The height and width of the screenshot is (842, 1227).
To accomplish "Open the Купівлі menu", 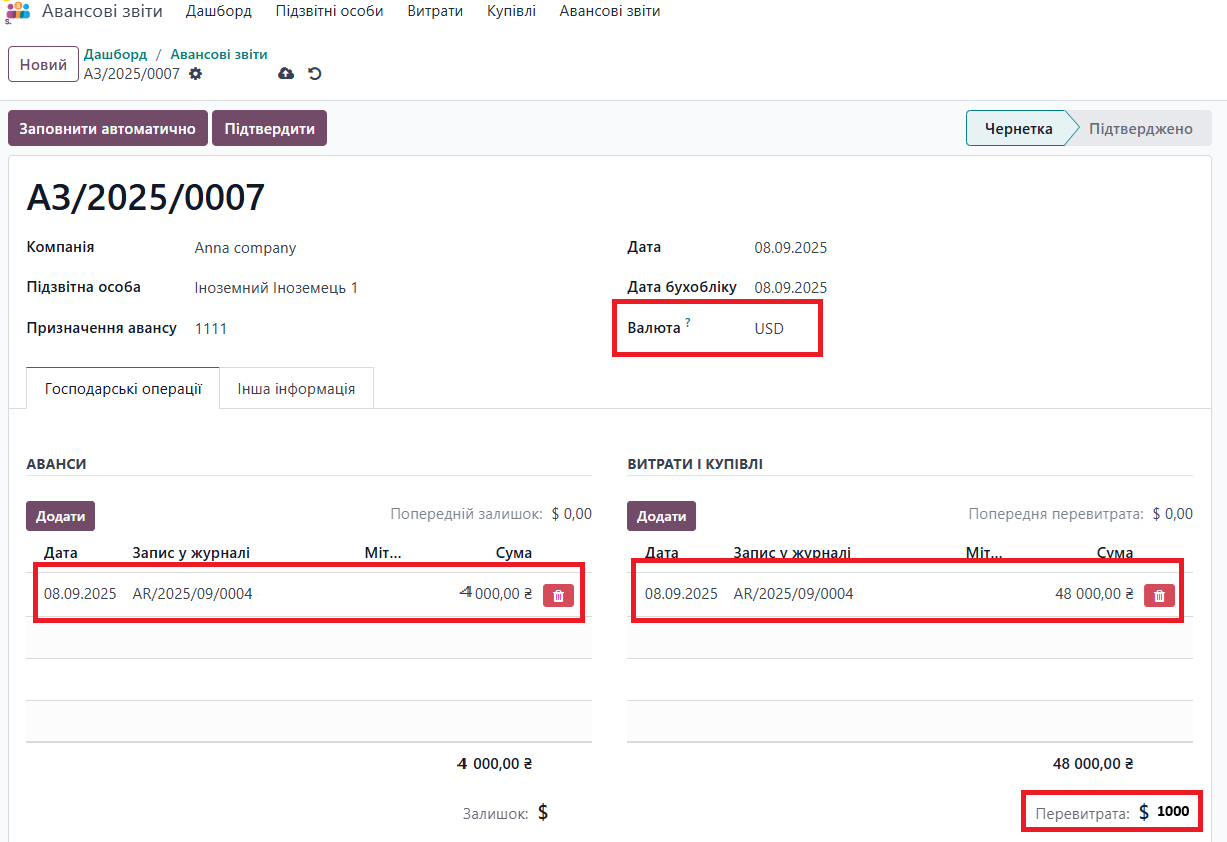I will point(511,11).
